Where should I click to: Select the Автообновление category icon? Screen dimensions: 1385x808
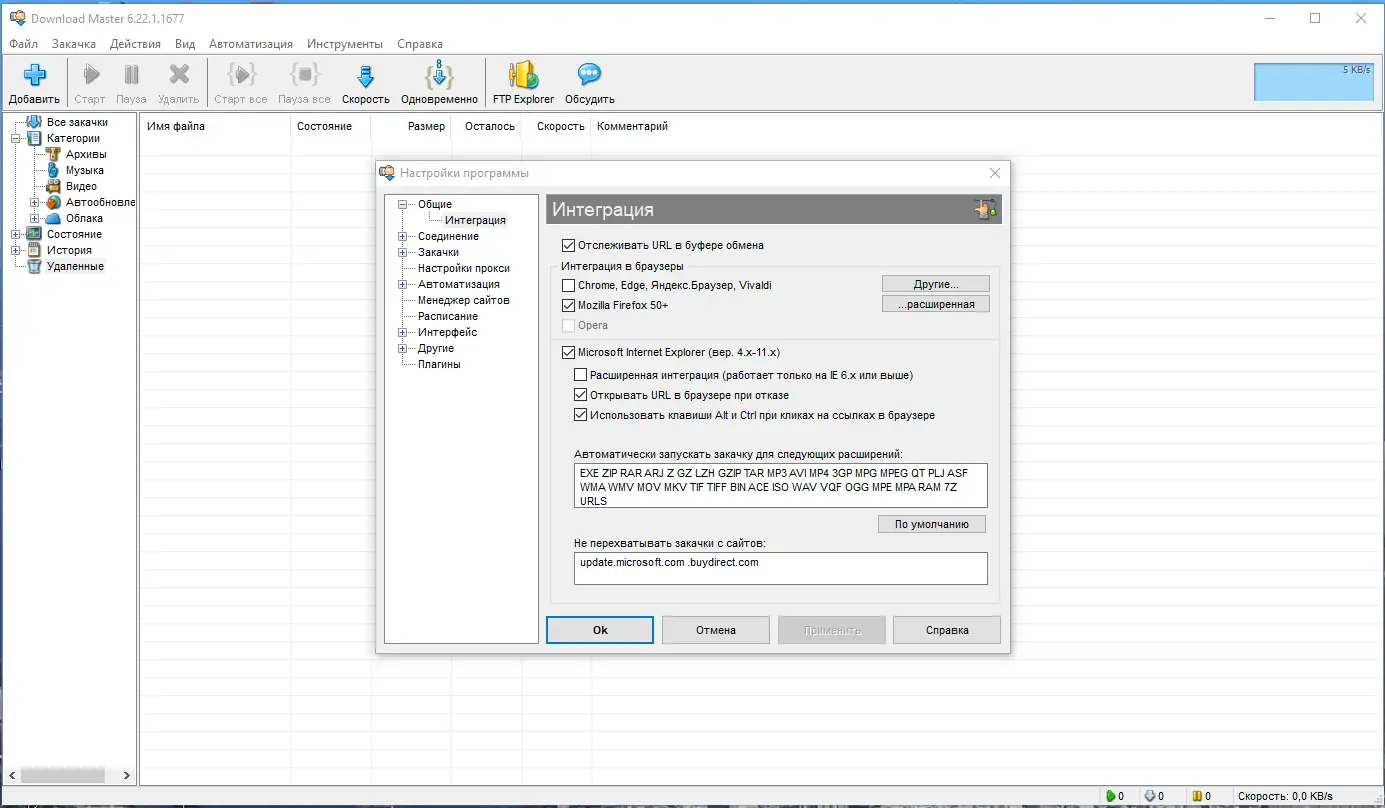(54, 202)
